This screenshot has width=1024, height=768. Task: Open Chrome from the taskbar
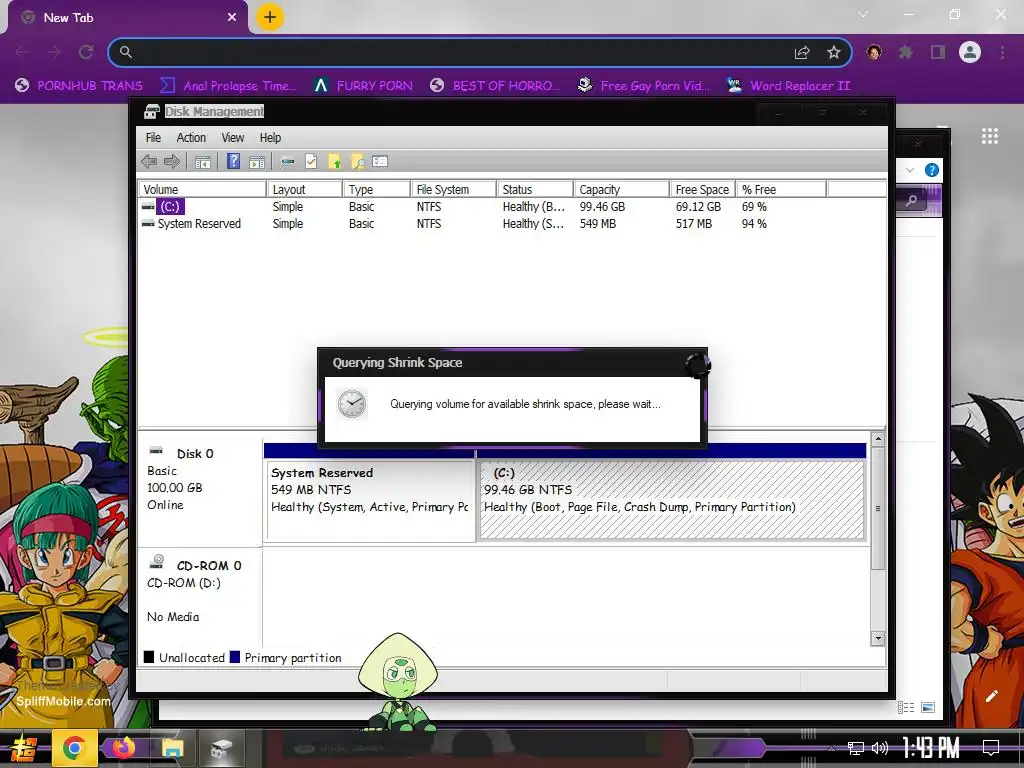point(74,748)
